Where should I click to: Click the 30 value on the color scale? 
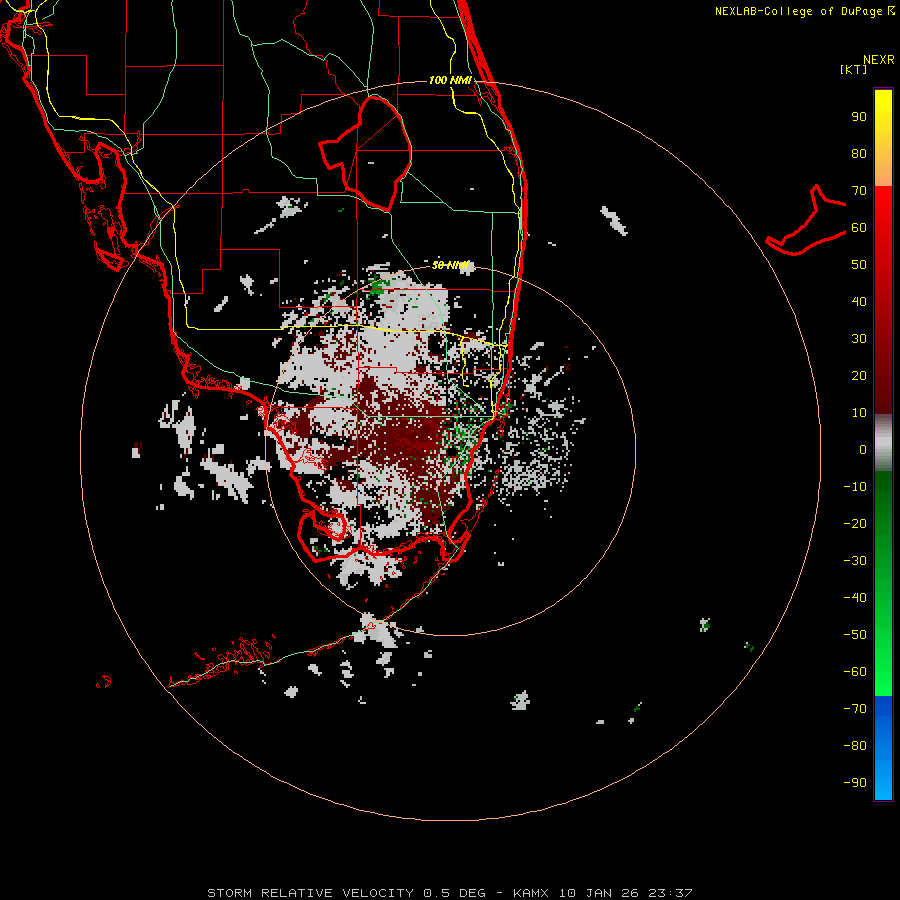(859, 339)
